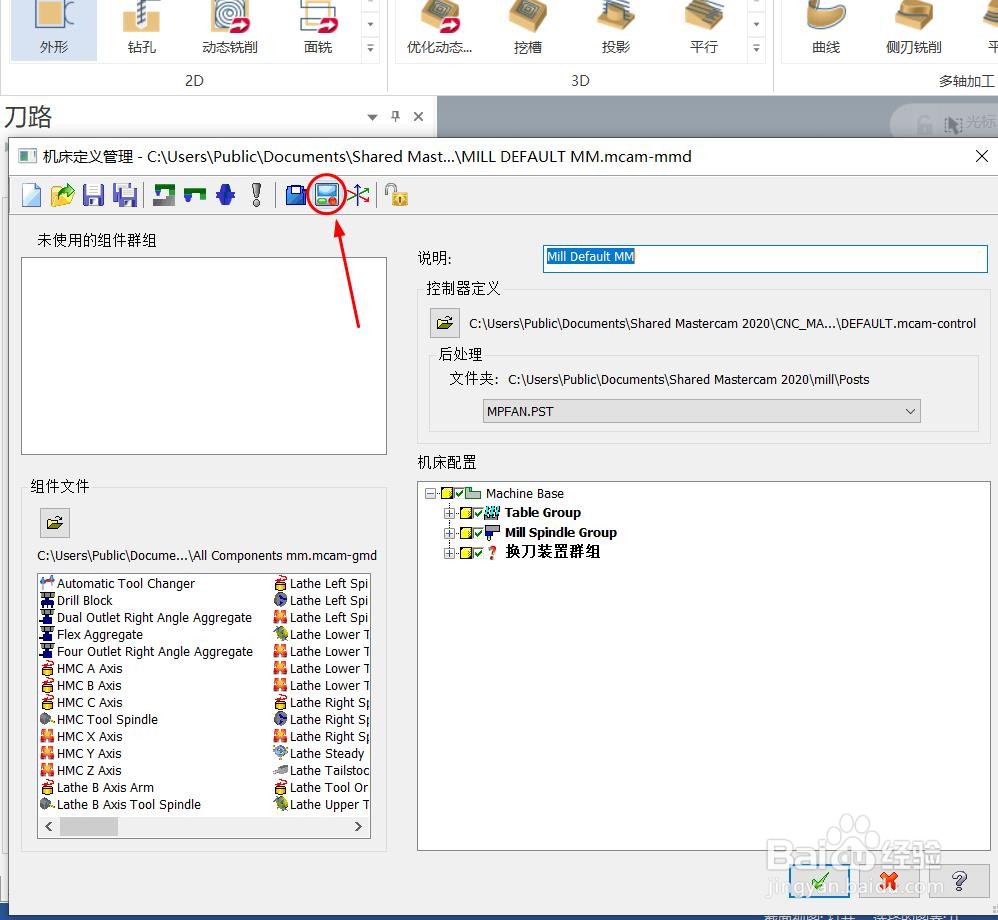This screenshot has width=998, height=920.
Task: Save the machine definition
Action: click(93, 195)
